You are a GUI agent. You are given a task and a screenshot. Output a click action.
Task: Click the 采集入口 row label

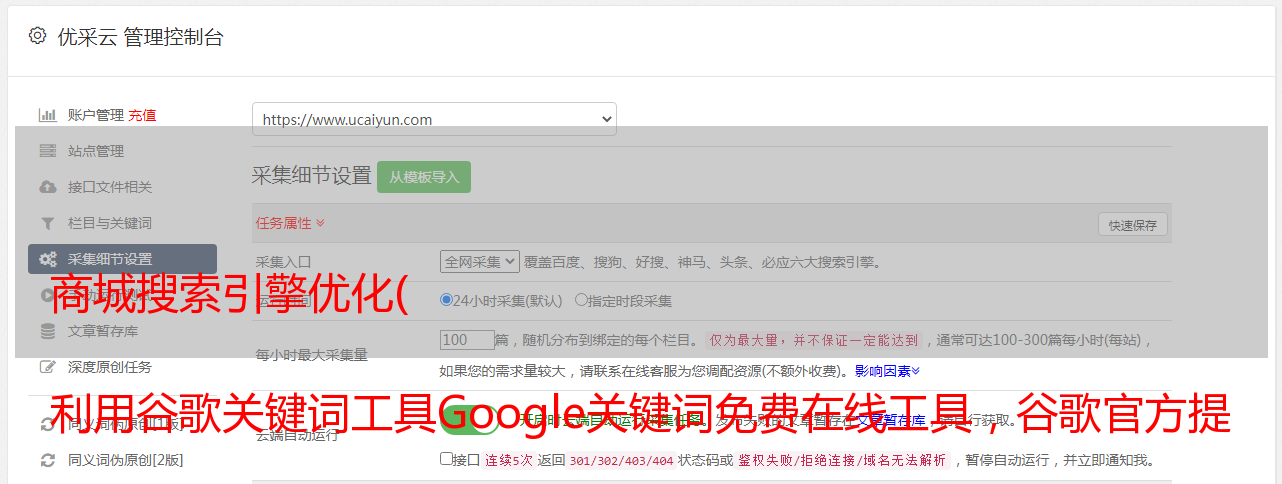click(x=284, y=262)
